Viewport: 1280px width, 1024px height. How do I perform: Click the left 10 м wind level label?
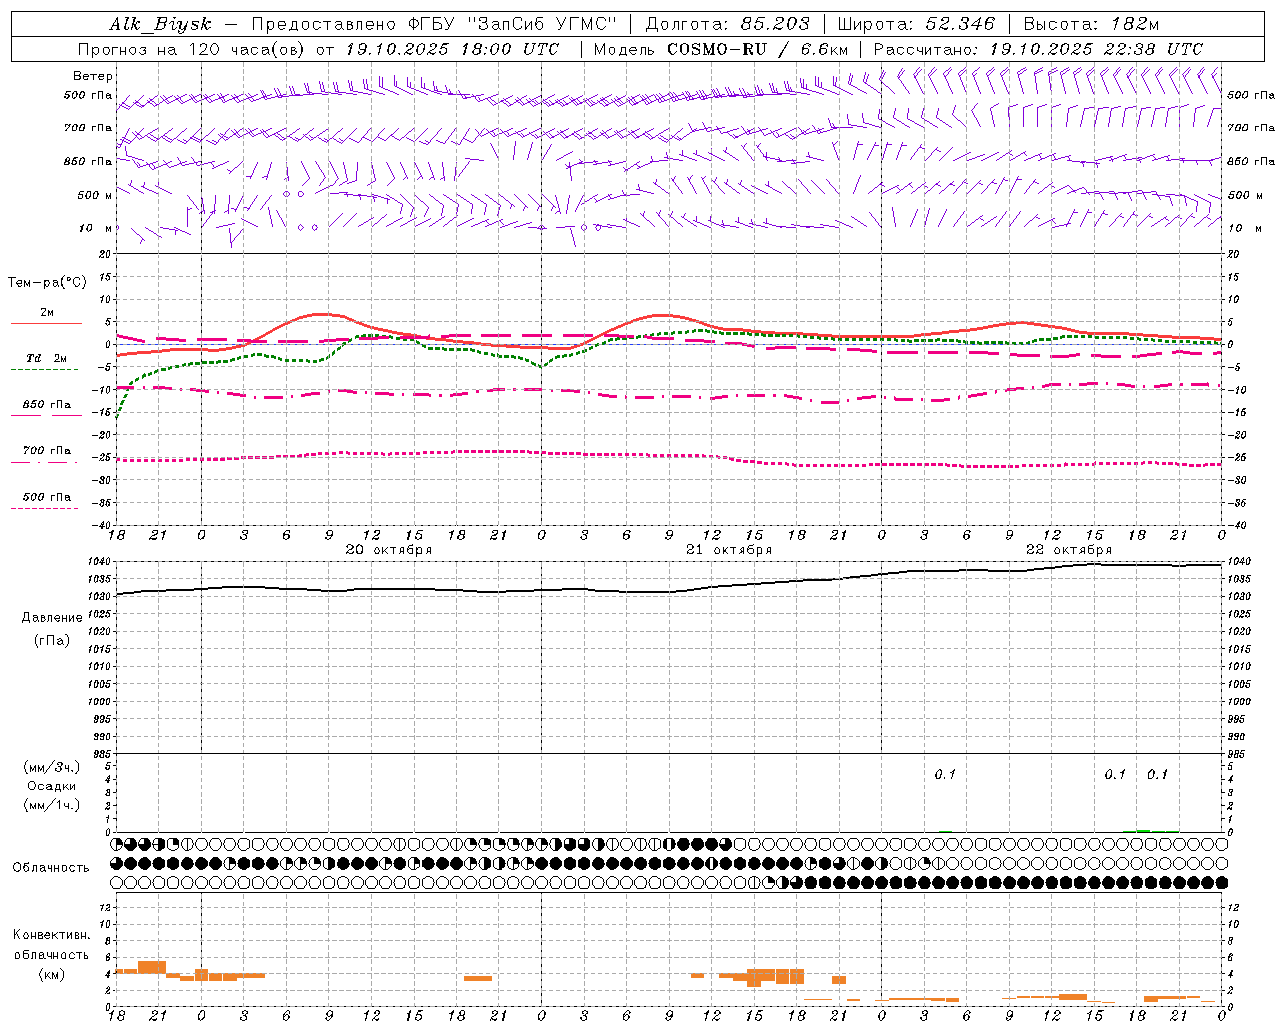pos(96,228)
